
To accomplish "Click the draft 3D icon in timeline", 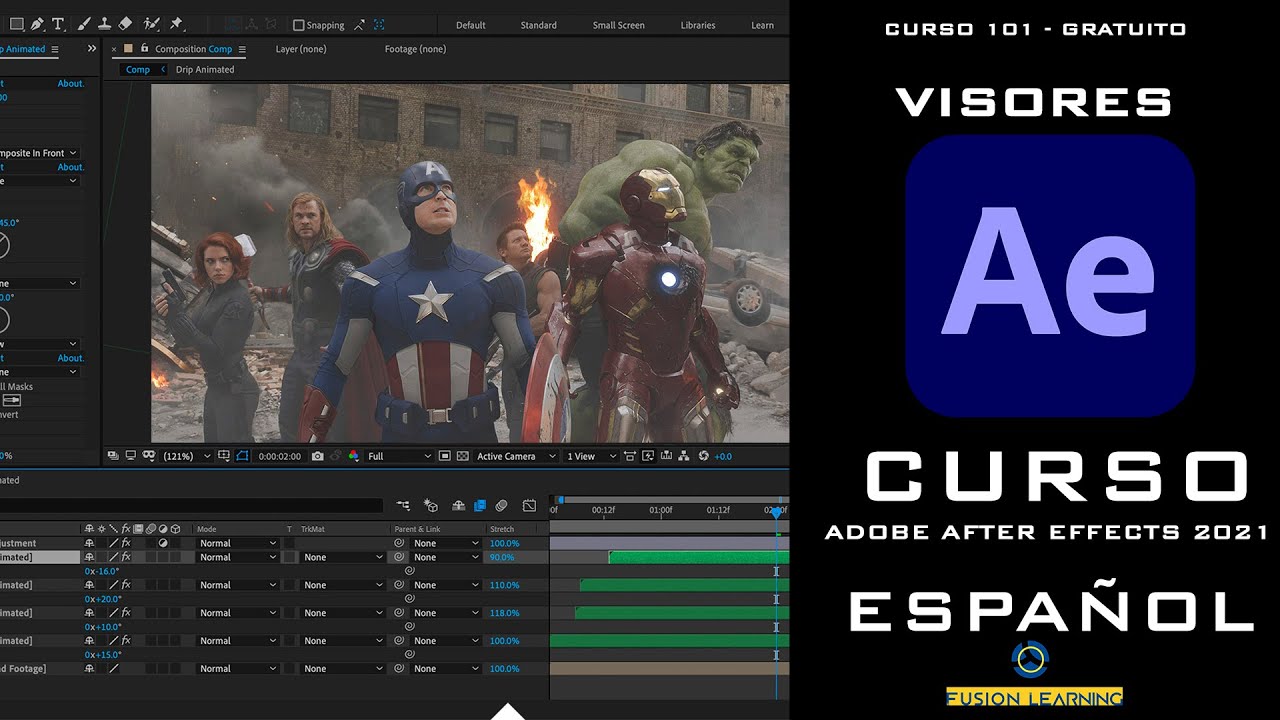I will point(431,506).
